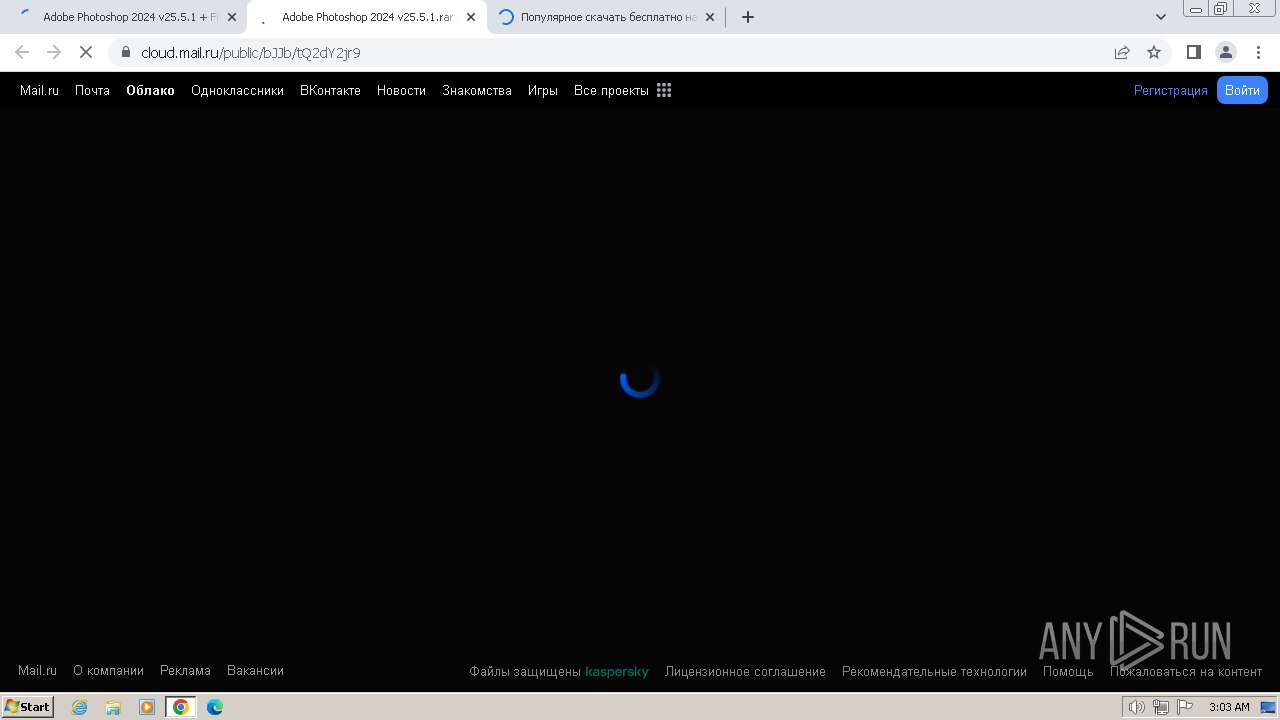Open the Chrome profile avatar
The width and height of the screenshot is (1280, 720).
[x=1226, y=52]
